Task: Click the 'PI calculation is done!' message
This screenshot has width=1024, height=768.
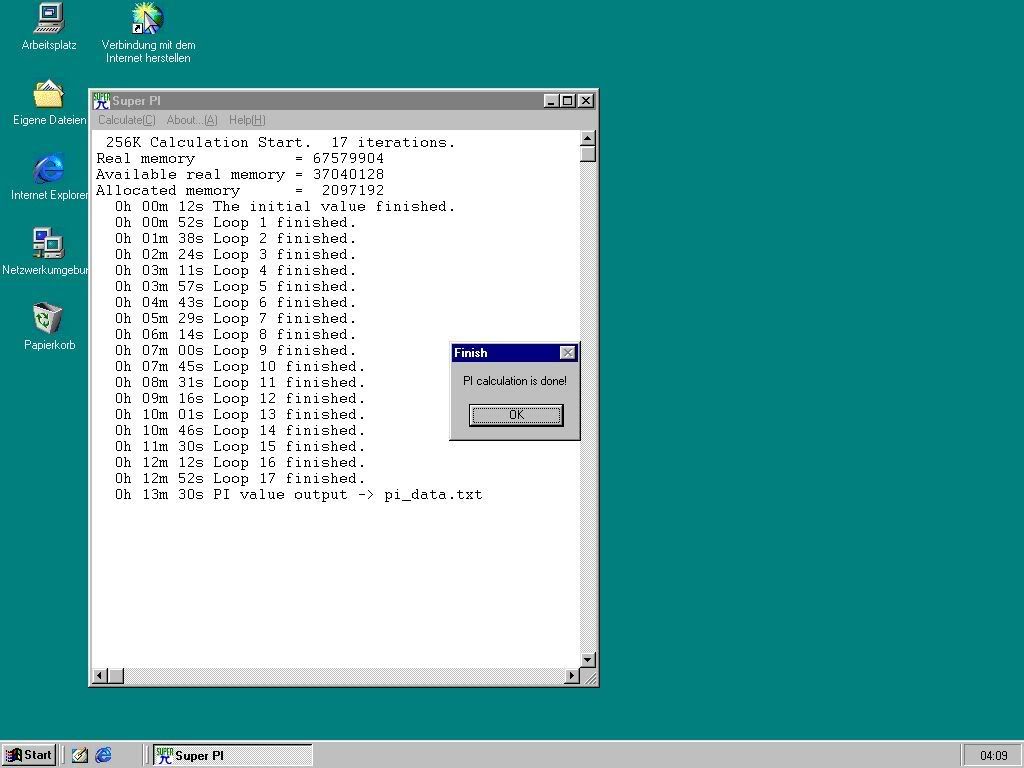Action: pos(515,381)
